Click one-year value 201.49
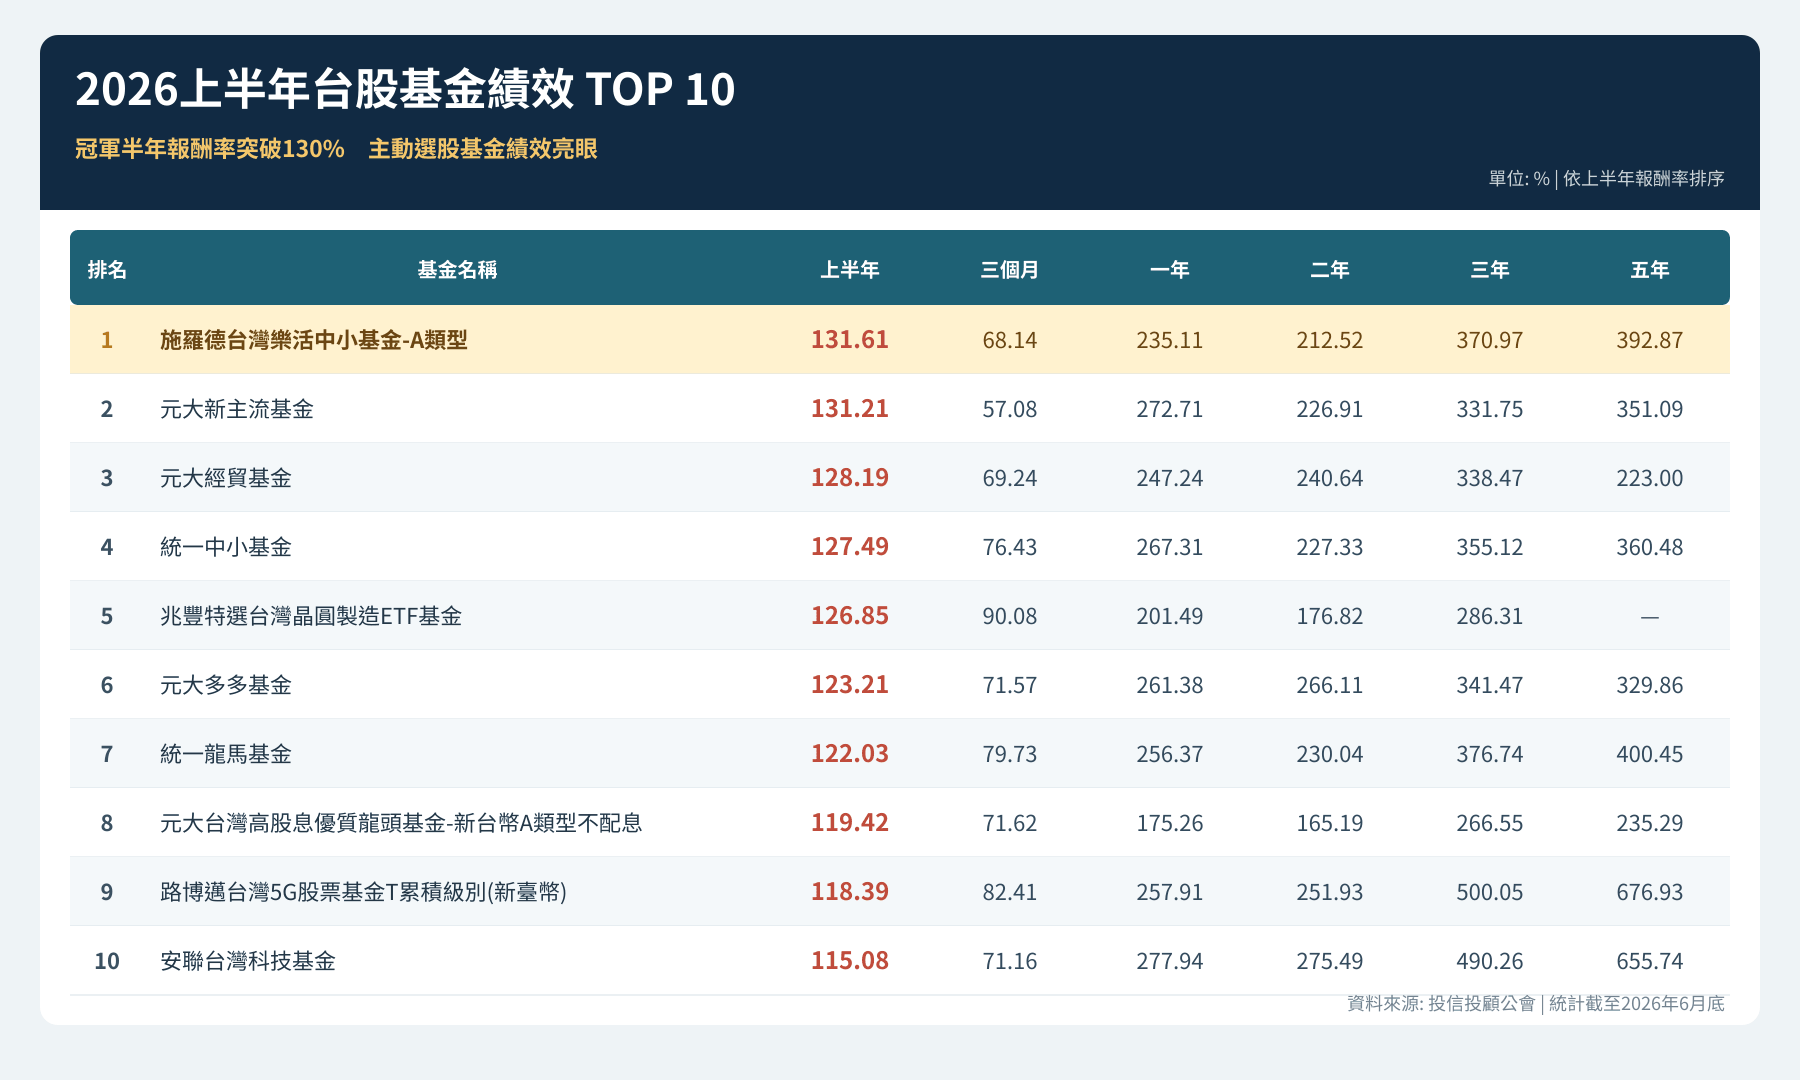The height and width of the screenshot is (1080, 1800). point(1170,616)
